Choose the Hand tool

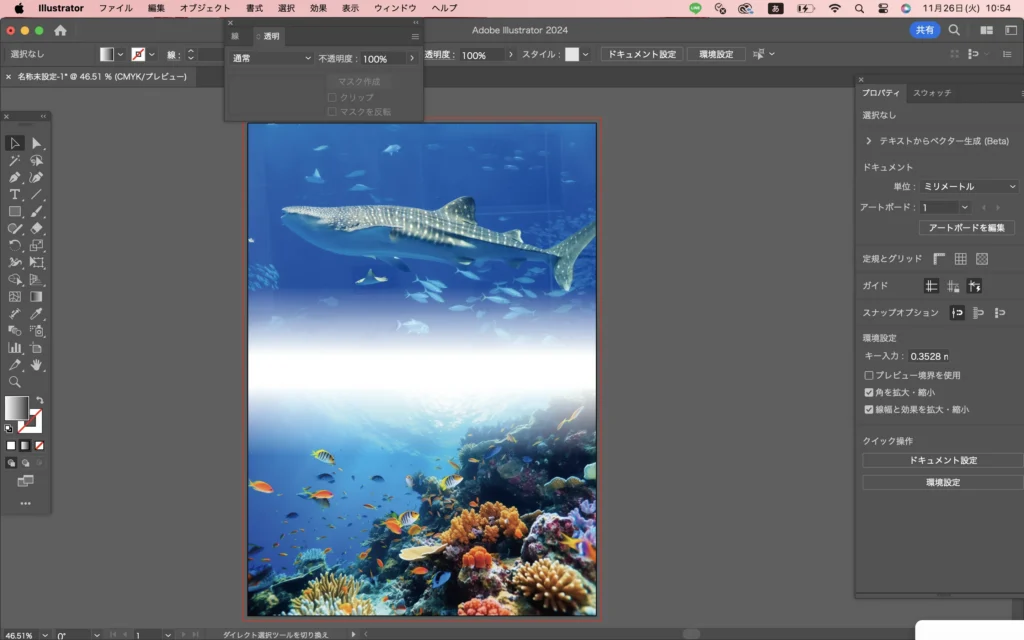coord(37,365)
